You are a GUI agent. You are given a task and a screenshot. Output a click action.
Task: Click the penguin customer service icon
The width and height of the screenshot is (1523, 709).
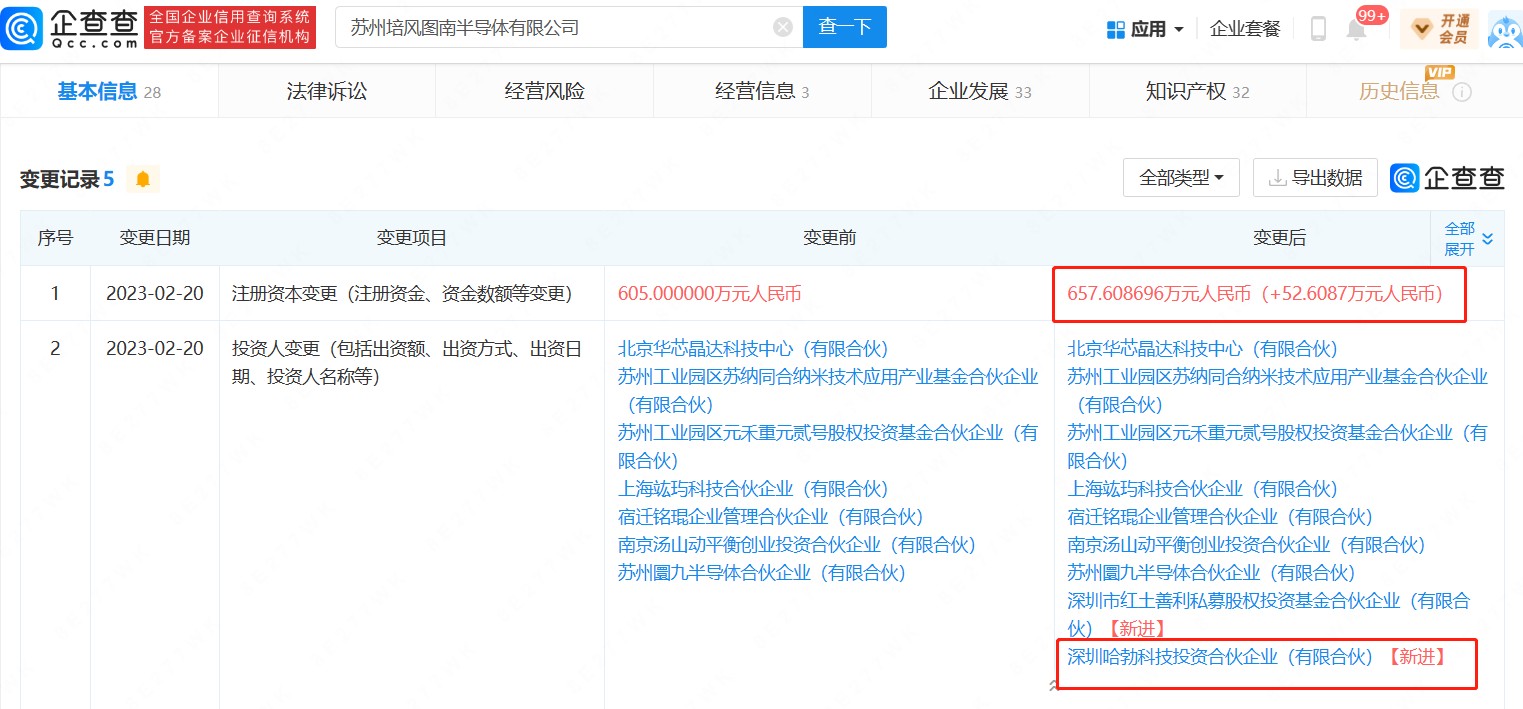(1502, 29)
